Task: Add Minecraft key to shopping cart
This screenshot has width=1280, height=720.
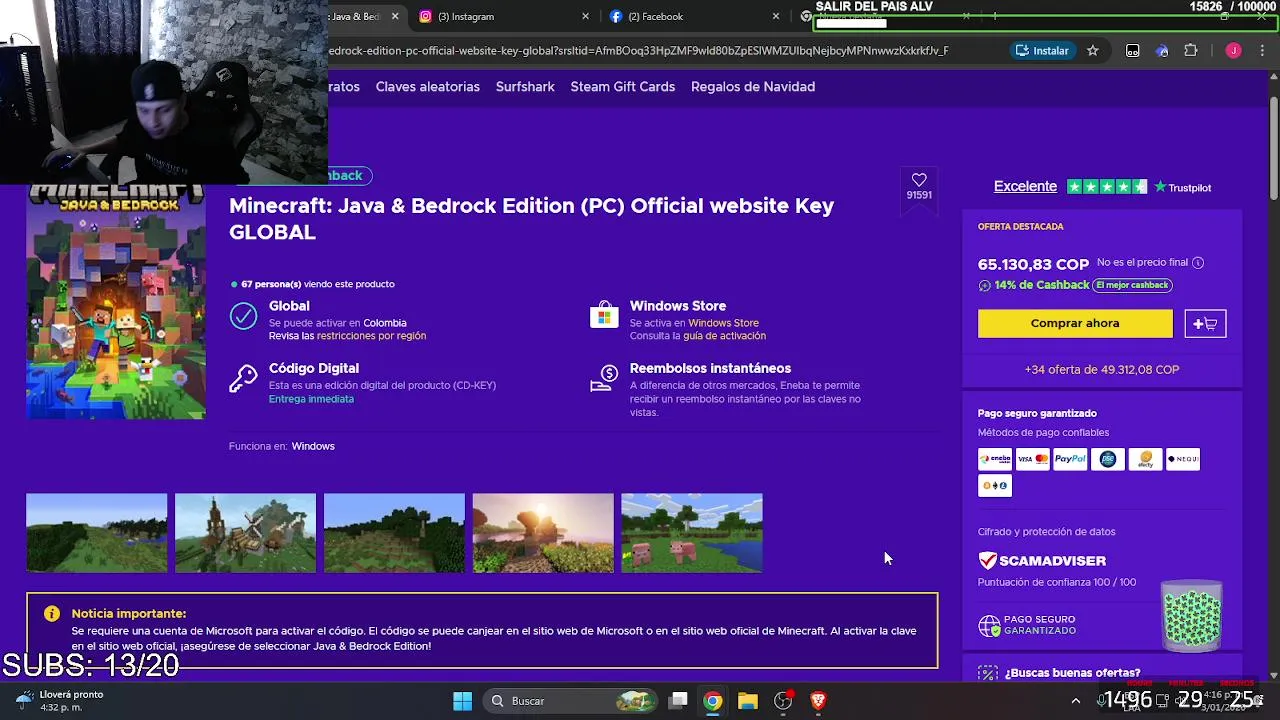Action: [1205, 323]
